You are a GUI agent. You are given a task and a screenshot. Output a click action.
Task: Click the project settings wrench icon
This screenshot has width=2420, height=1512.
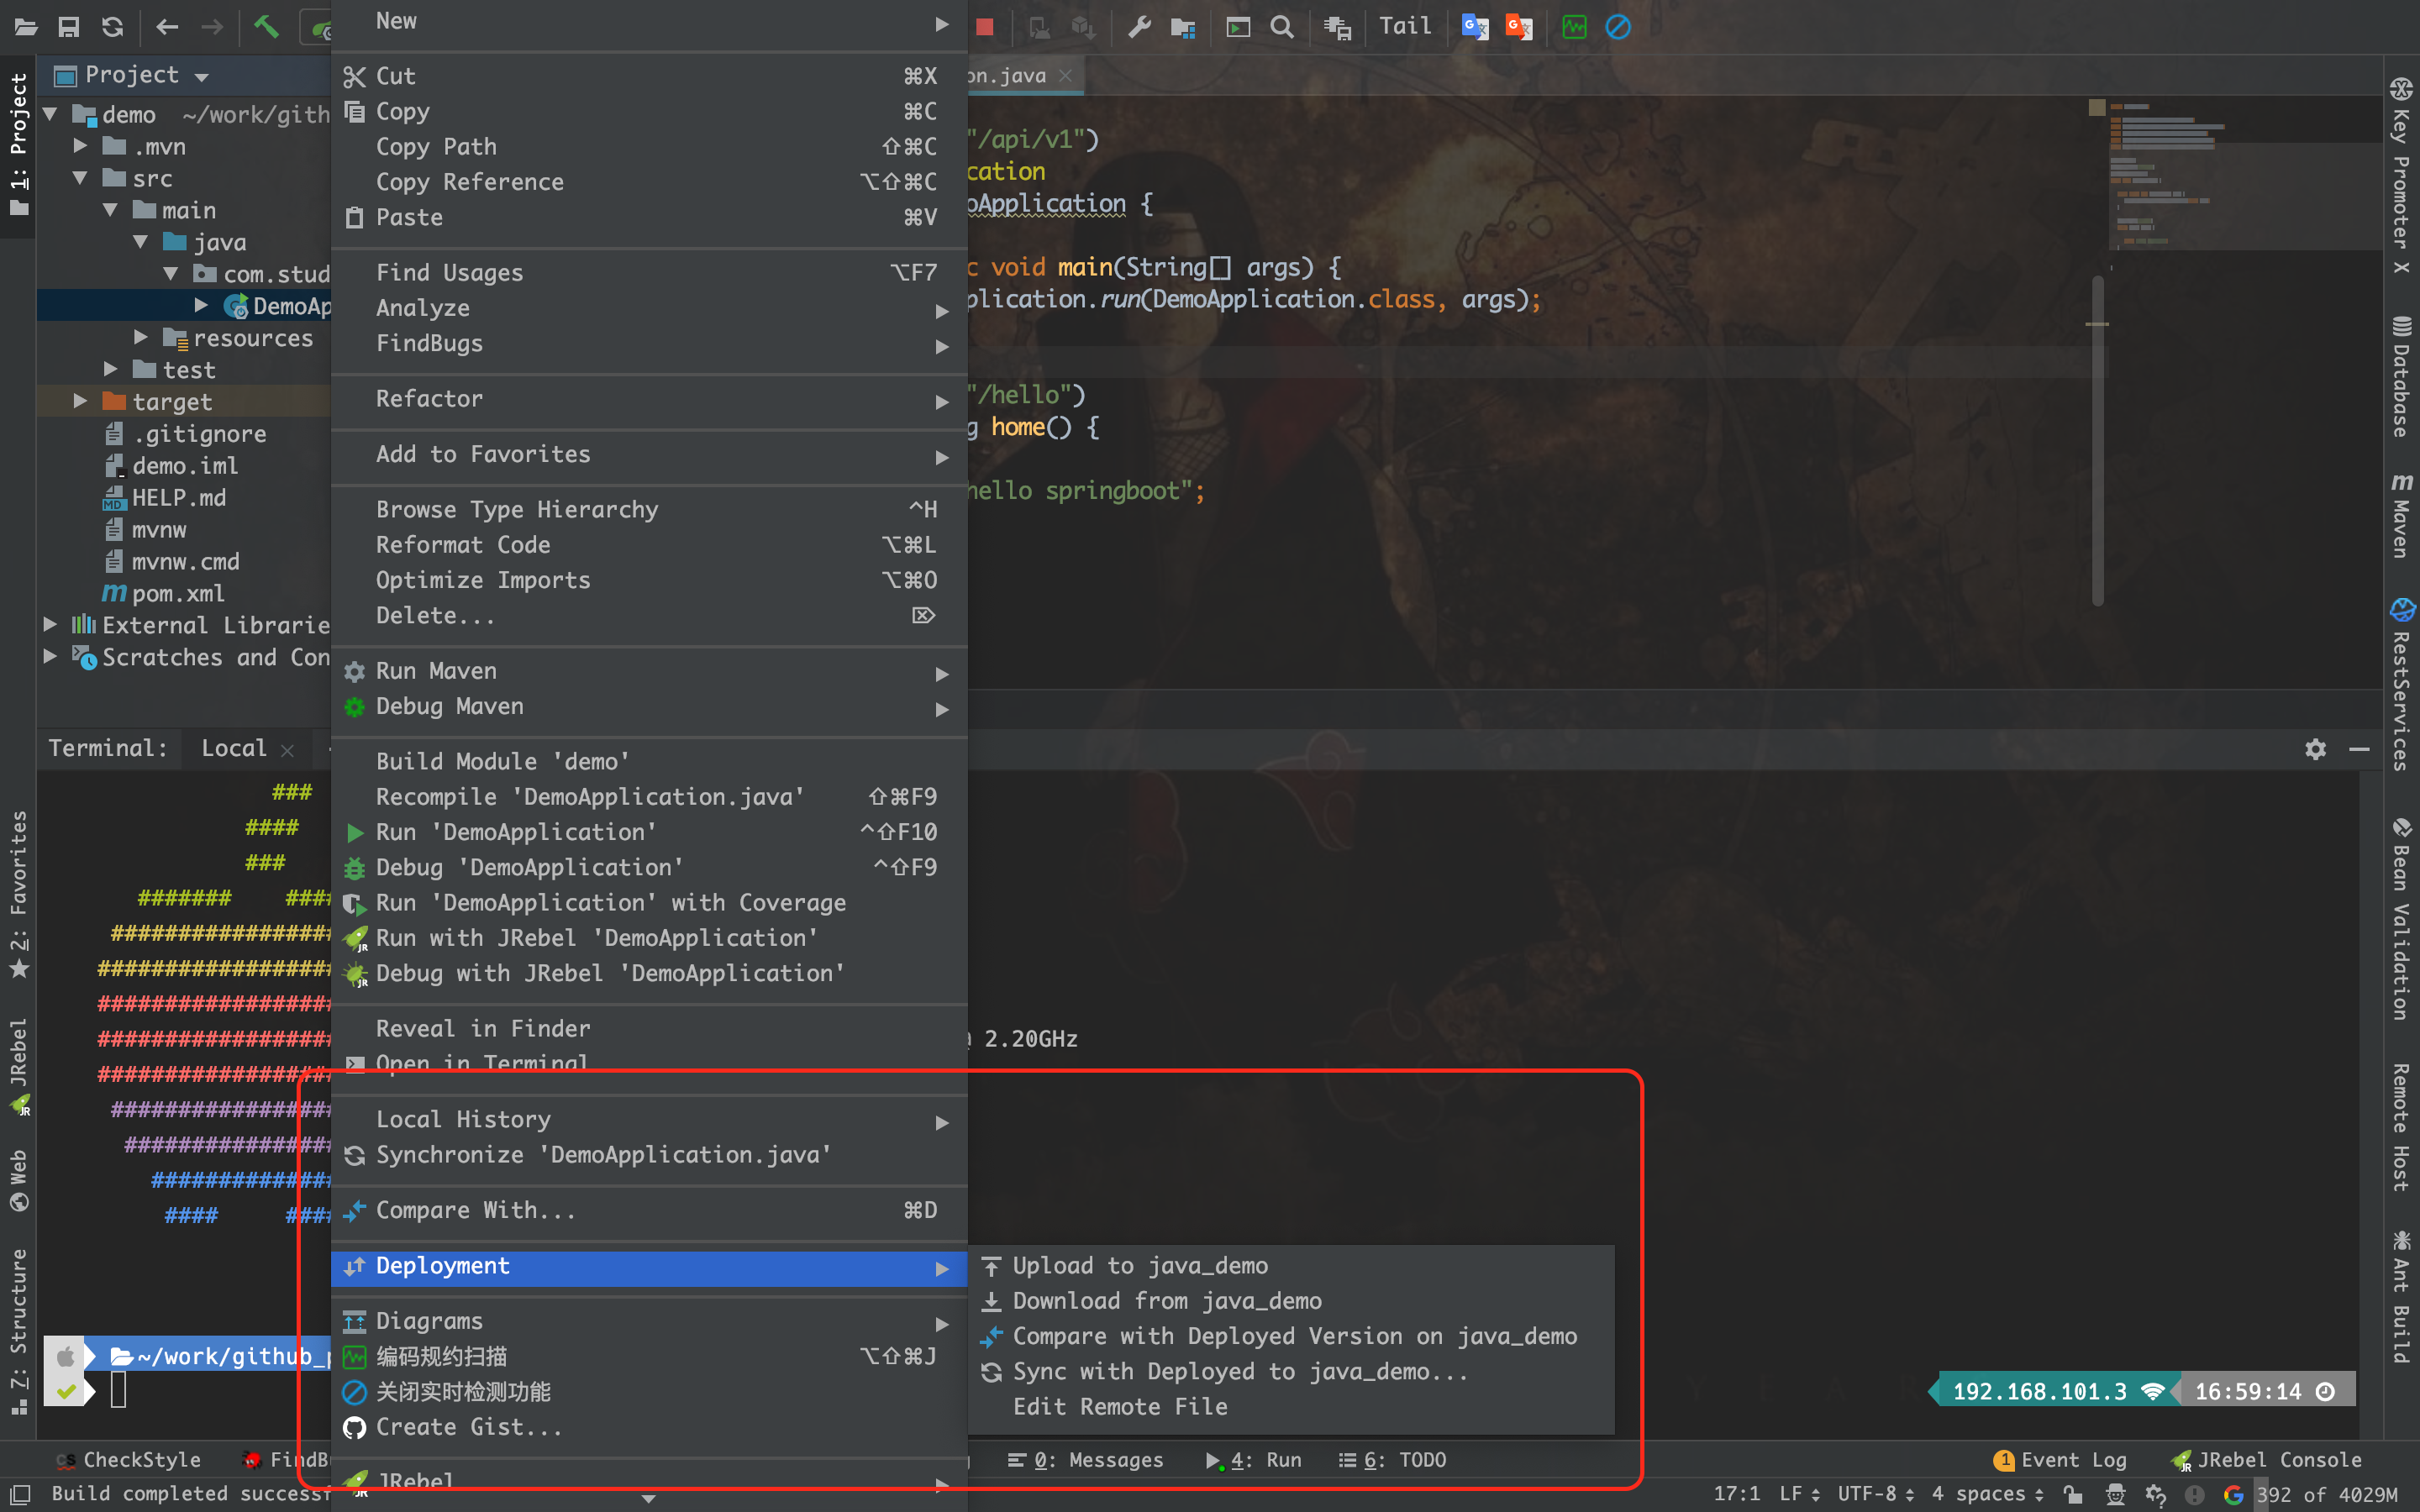(x=1139, y=27)
